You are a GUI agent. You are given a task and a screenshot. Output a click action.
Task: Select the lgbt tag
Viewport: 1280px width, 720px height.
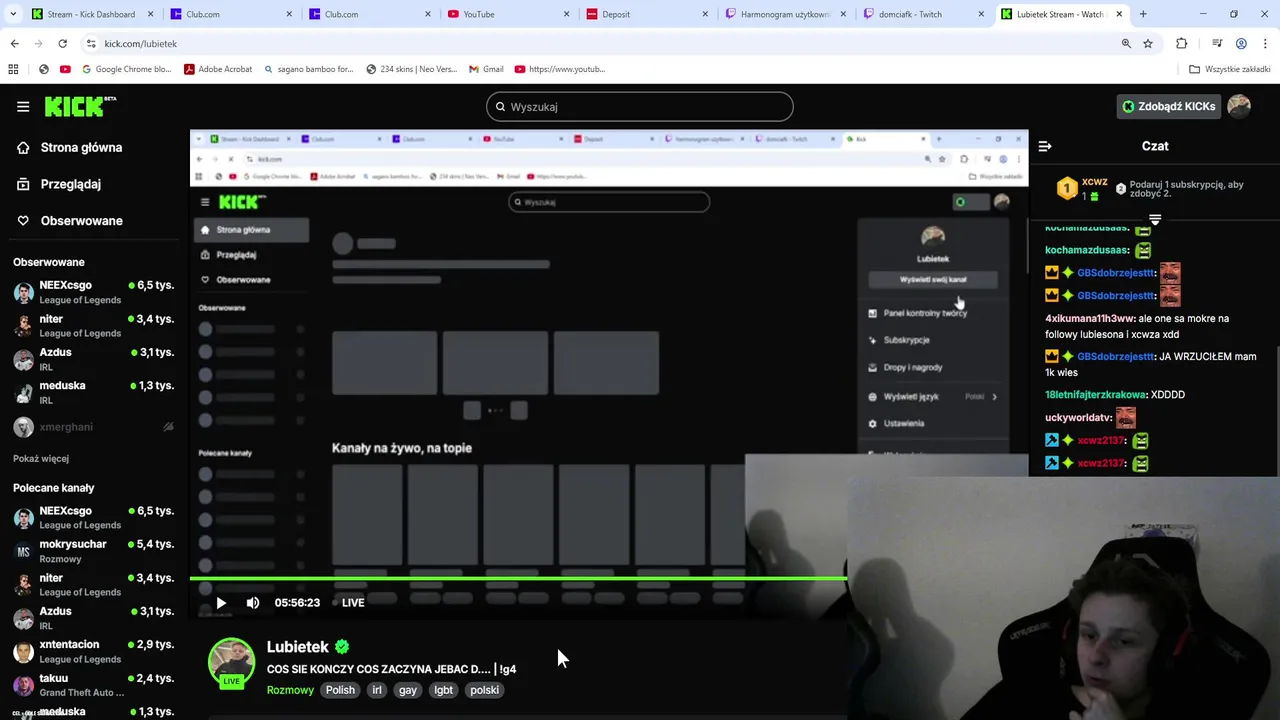point(444,690)
